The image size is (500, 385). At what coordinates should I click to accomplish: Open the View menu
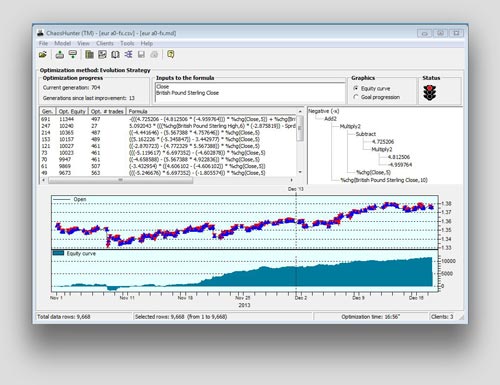83,43
